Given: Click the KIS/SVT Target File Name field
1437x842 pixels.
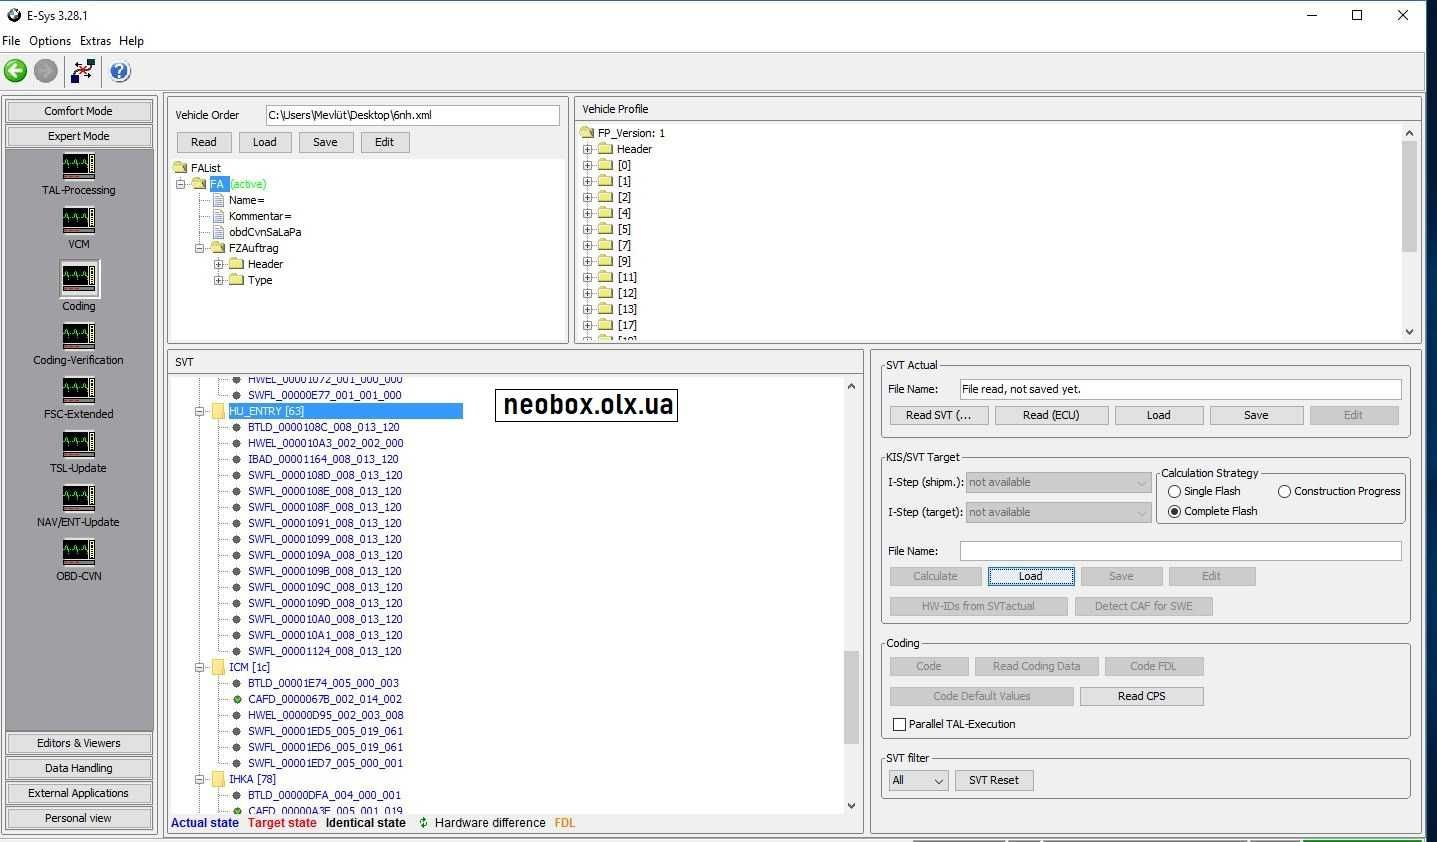Looking at the screenshot, I should coord(1180,551).
